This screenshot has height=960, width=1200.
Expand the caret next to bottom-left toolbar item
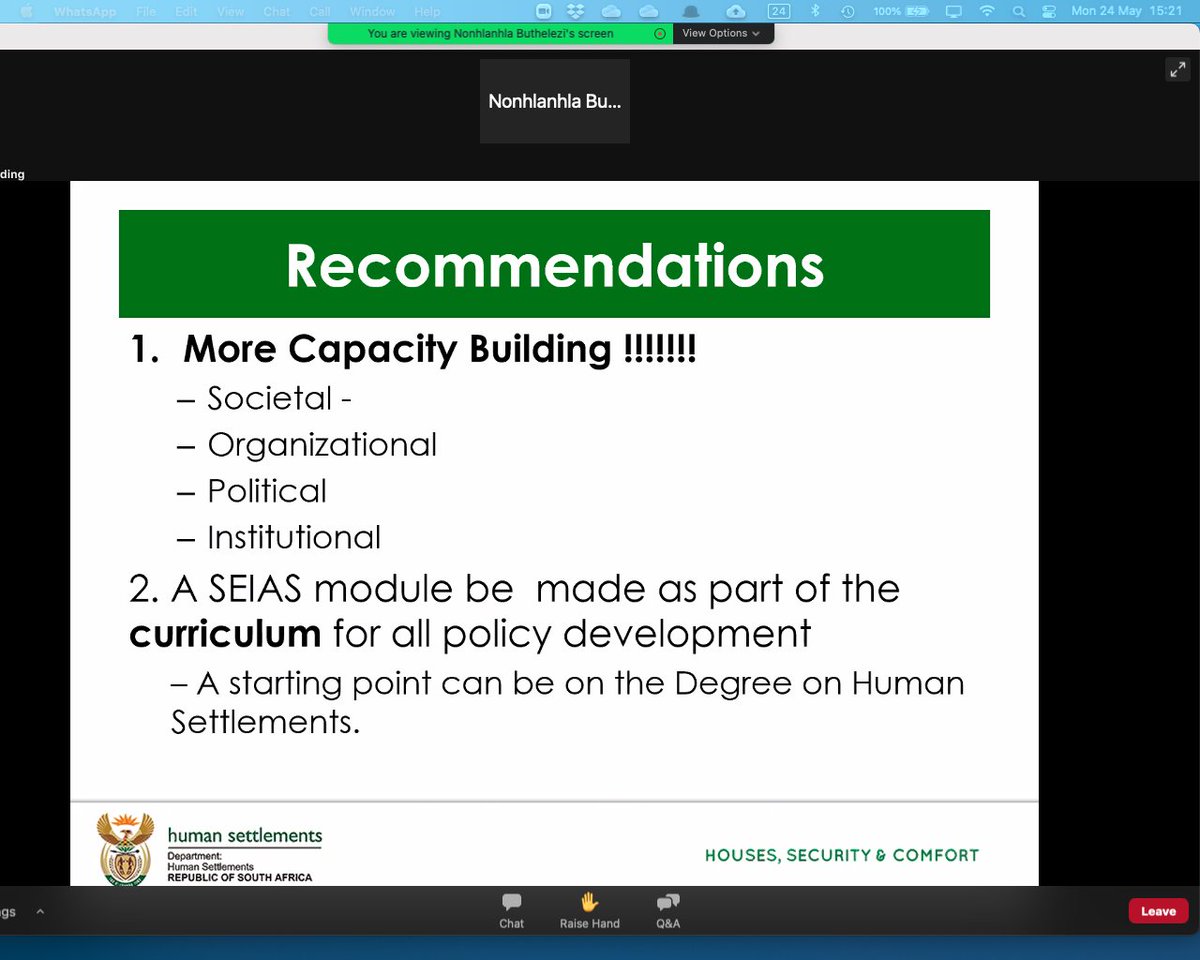pos(40,912)
